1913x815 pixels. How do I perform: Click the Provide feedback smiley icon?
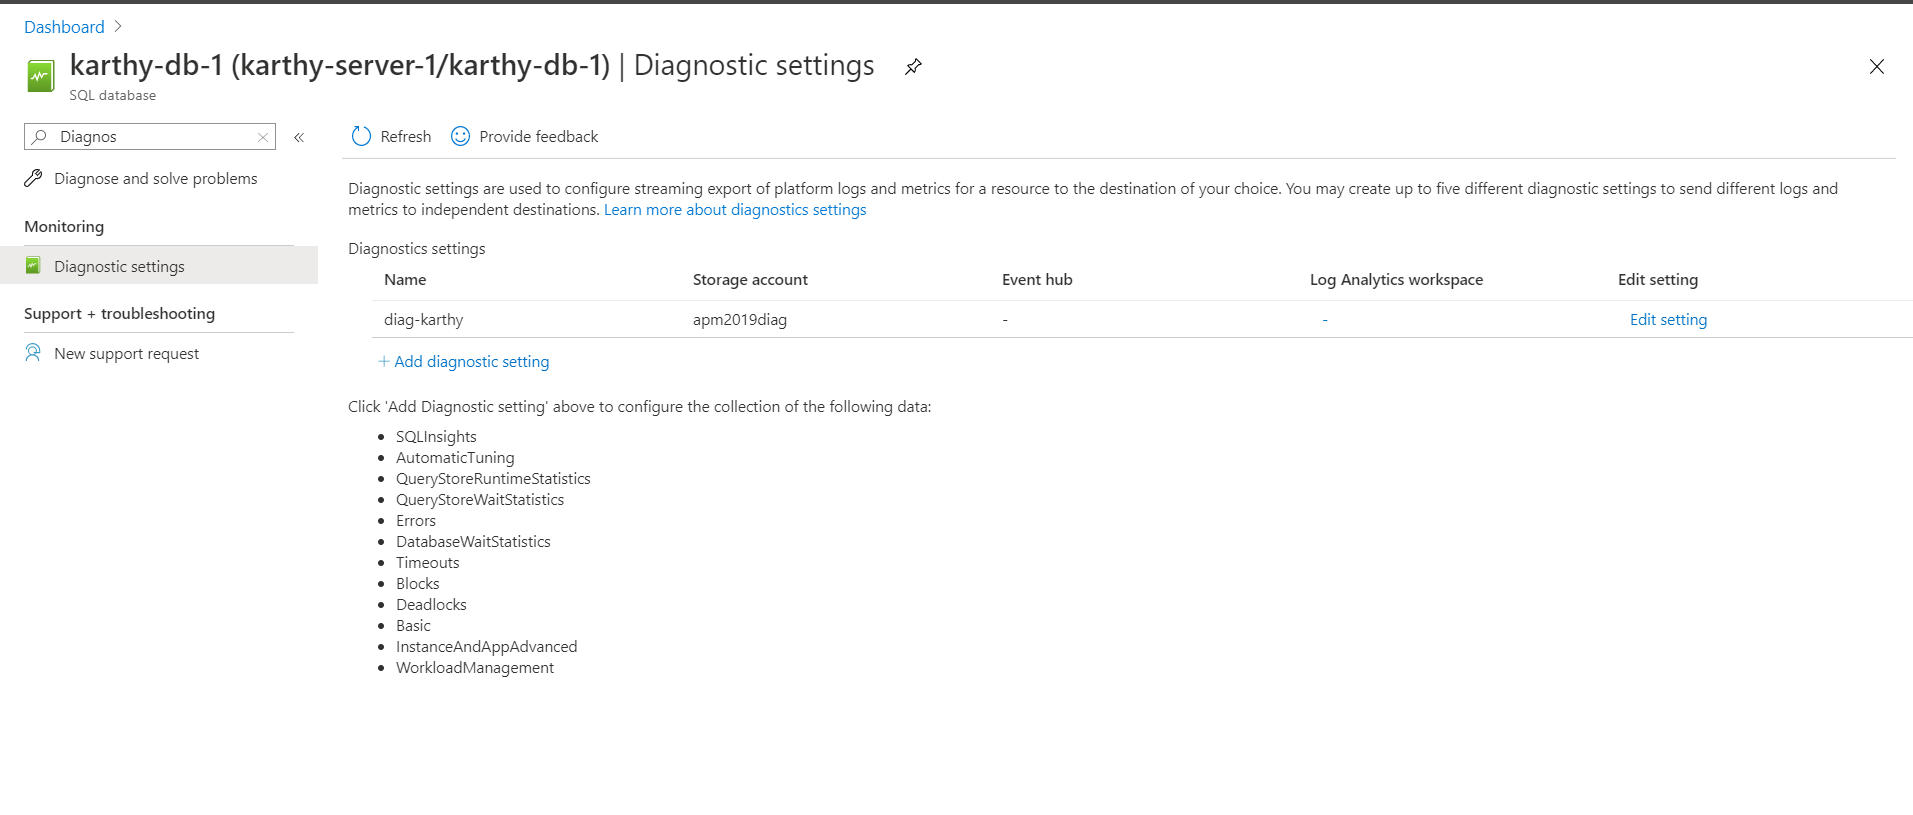coord(460,136)
